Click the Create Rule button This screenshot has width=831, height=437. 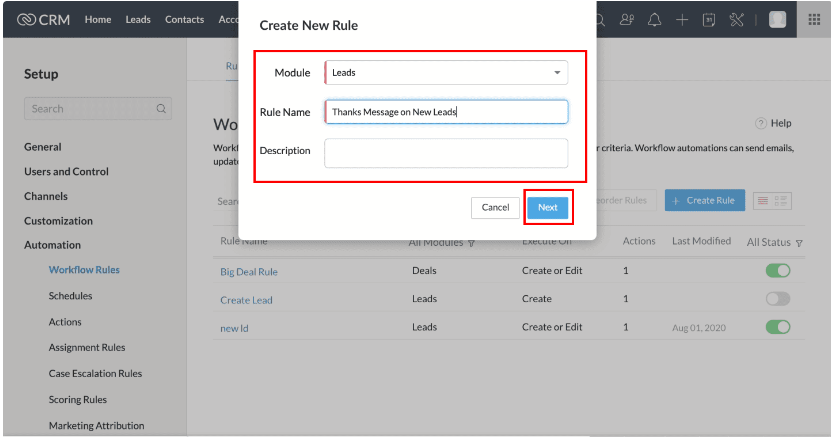705,200
